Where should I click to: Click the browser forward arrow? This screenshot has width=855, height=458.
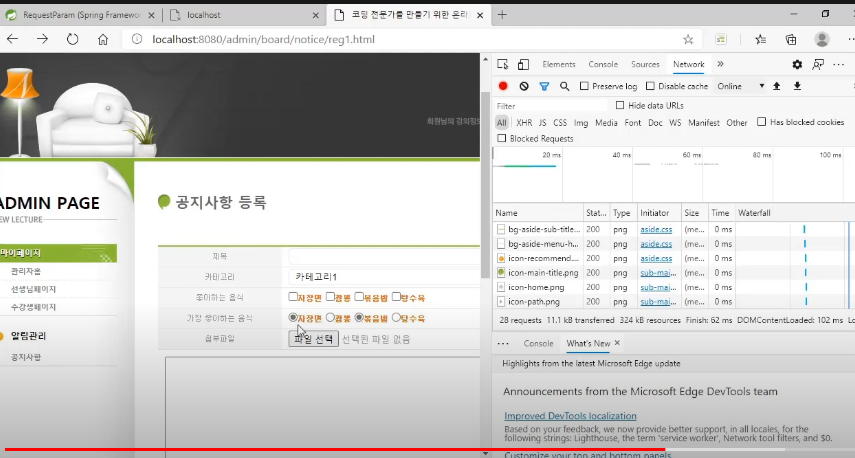click(43, 39)
